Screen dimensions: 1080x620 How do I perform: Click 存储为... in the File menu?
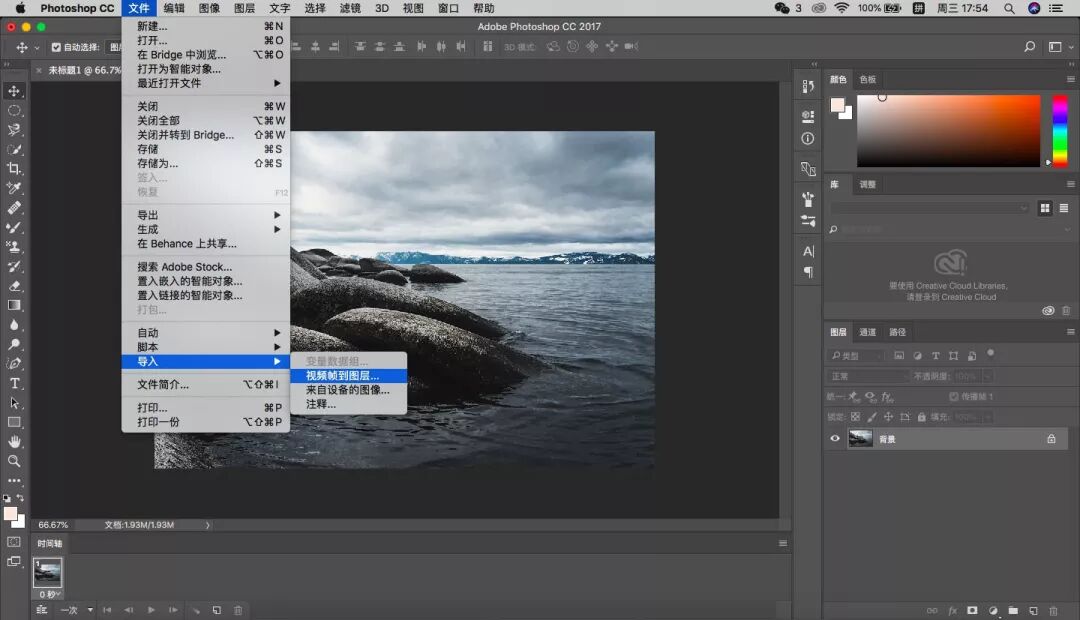158,163
